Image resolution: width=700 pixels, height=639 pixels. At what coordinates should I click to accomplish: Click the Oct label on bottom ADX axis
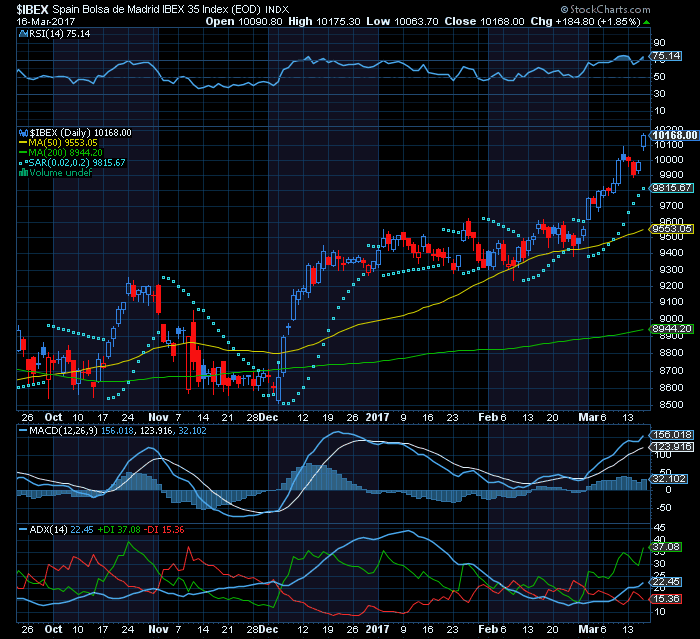pos(54,629)
